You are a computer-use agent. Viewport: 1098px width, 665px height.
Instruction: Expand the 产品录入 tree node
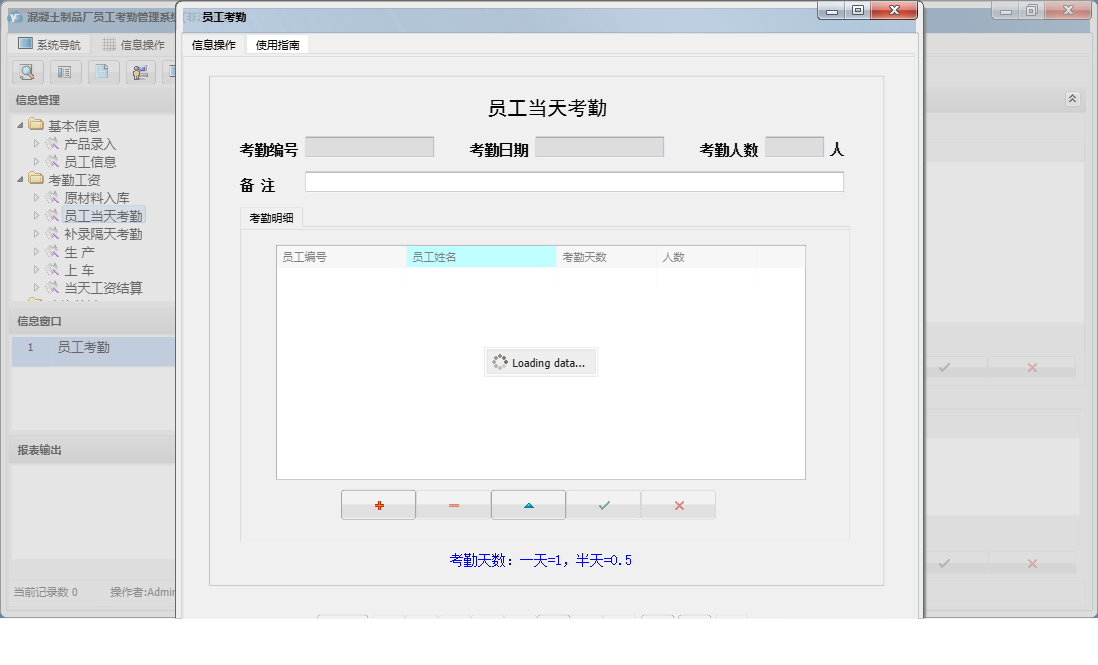point(38,143)
